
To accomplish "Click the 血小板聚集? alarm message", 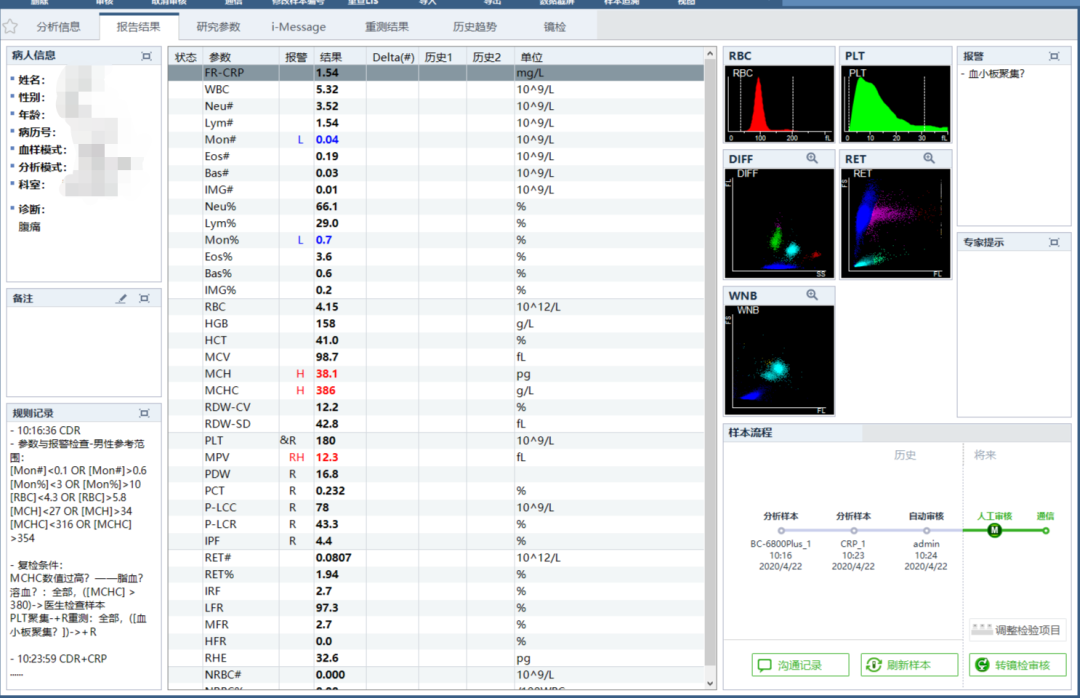I will [997, 74].
